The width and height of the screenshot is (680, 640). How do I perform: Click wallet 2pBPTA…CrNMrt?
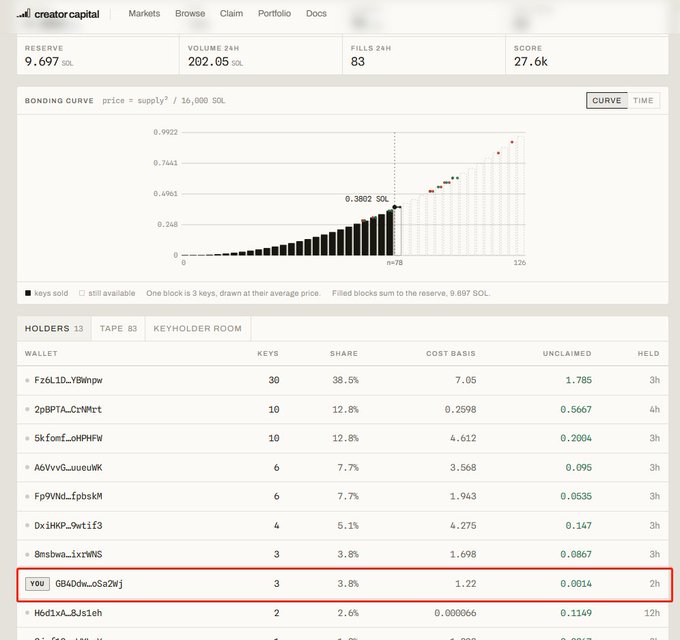pos(68,409)
